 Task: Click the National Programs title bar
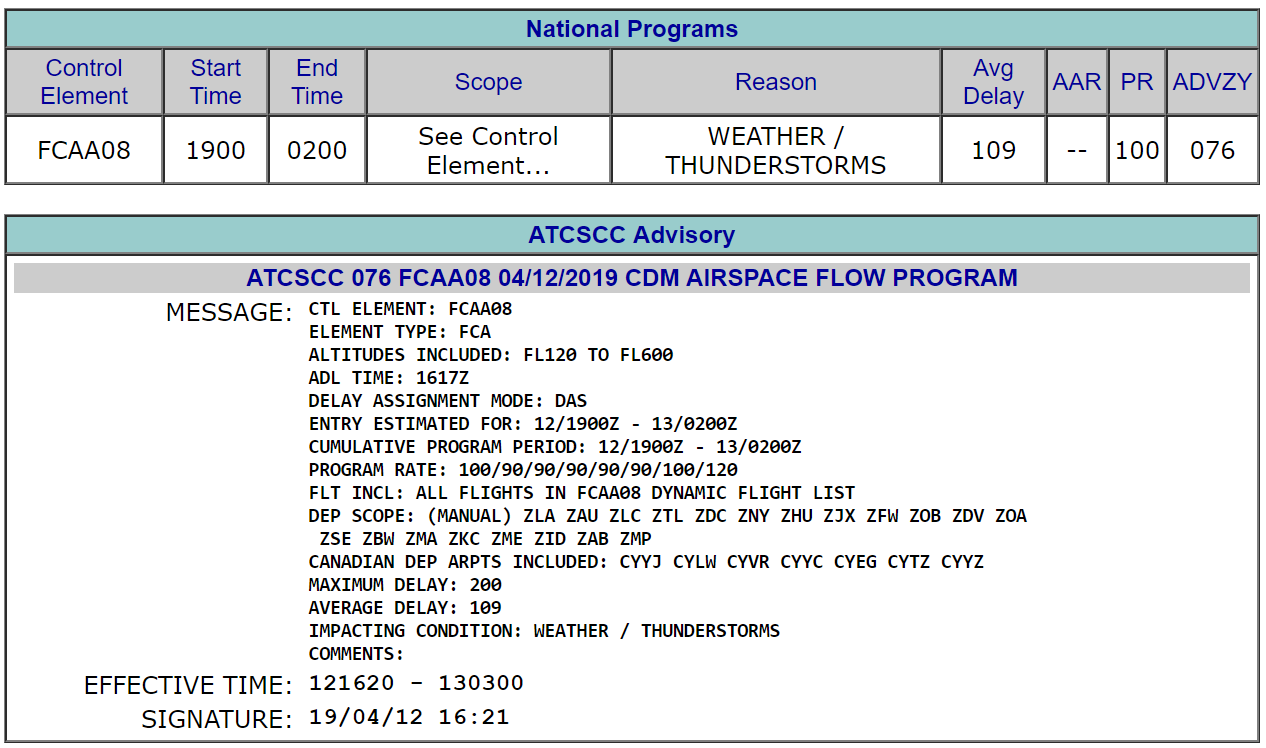[632, 29]
